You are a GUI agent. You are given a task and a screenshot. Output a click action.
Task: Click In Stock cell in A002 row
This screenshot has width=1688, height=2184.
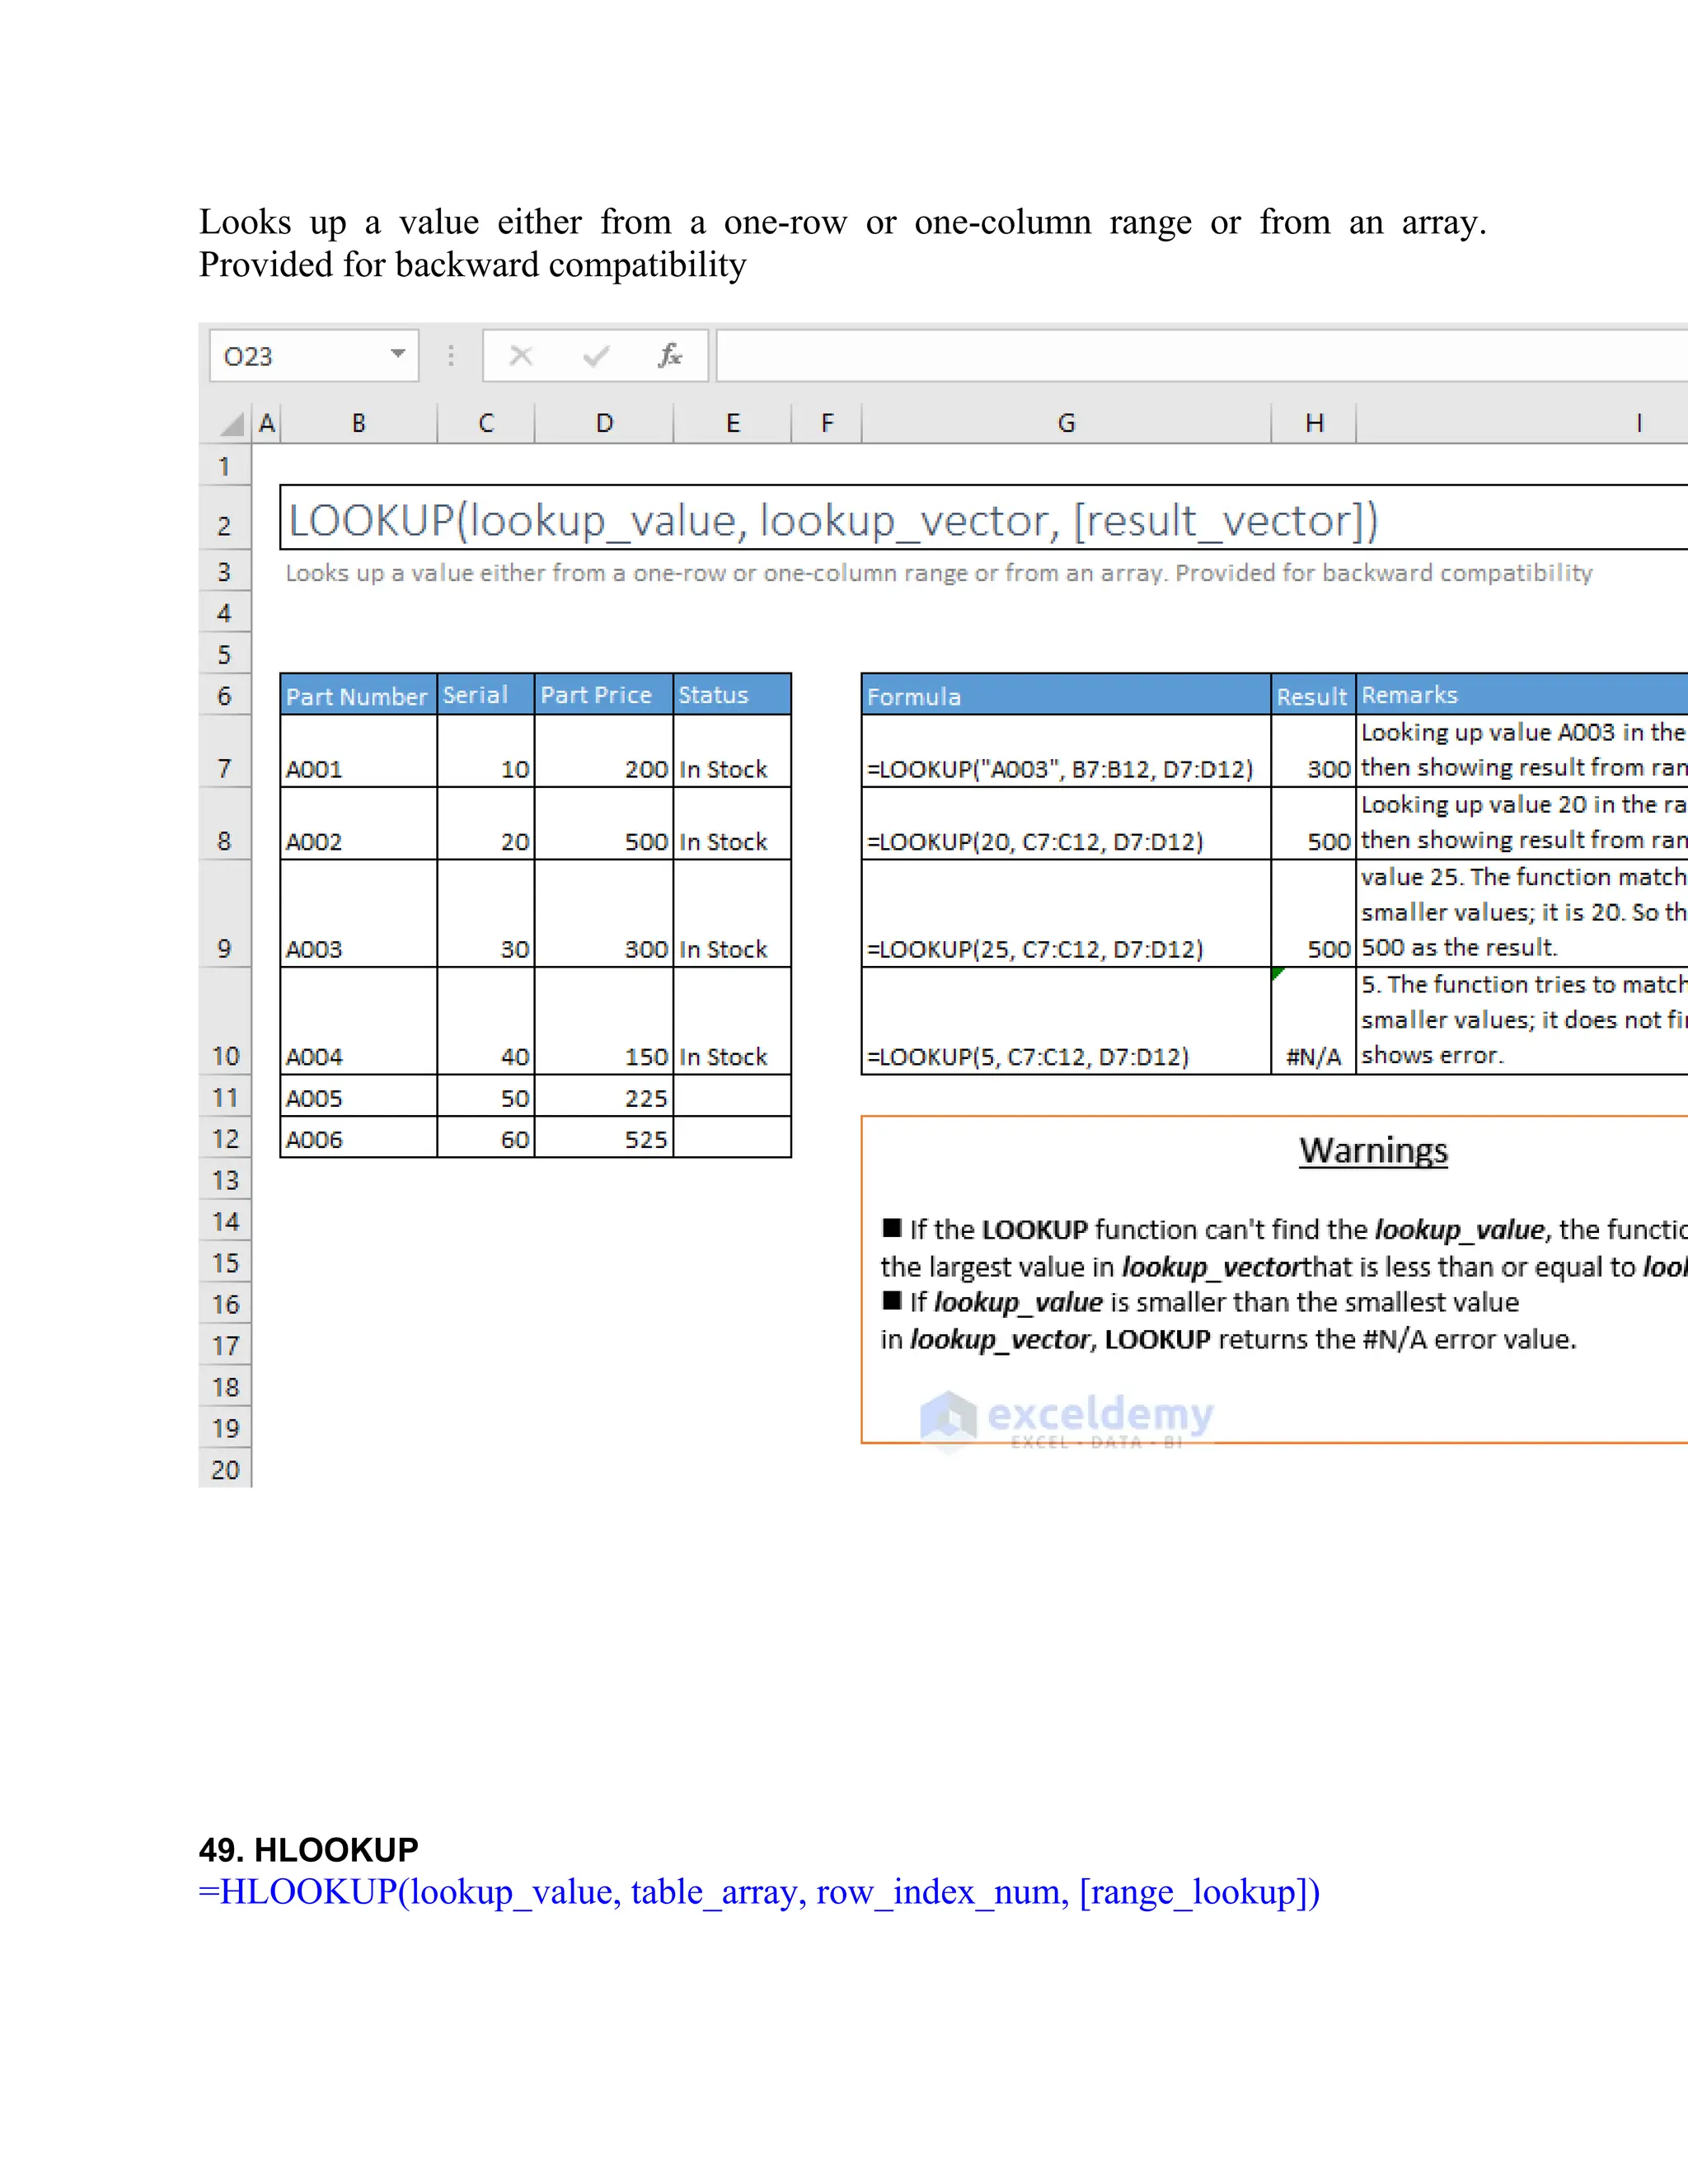point(733,824)
